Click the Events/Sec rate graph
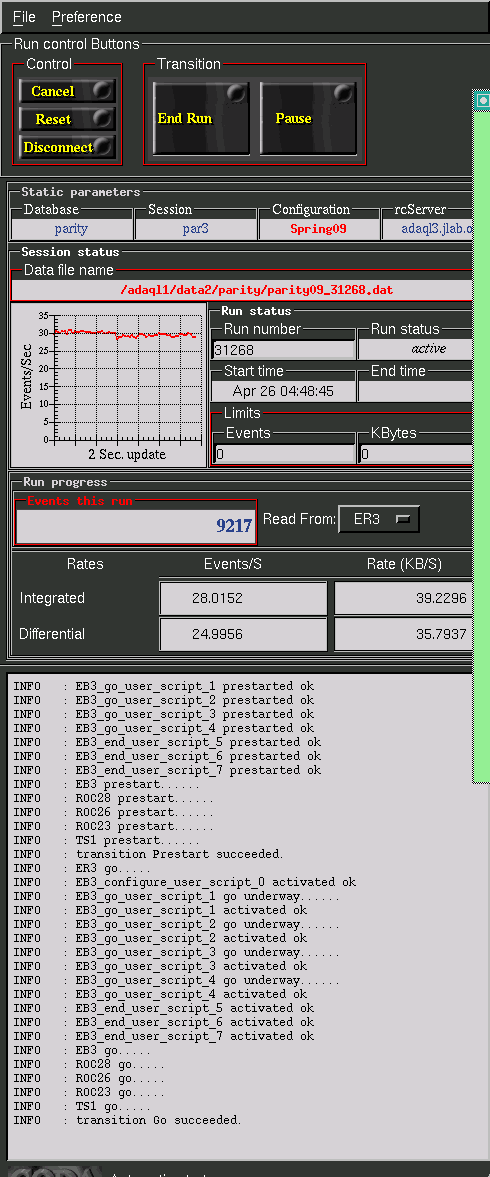The width and height of the screenshot is (490, 1177). [109, 385]
